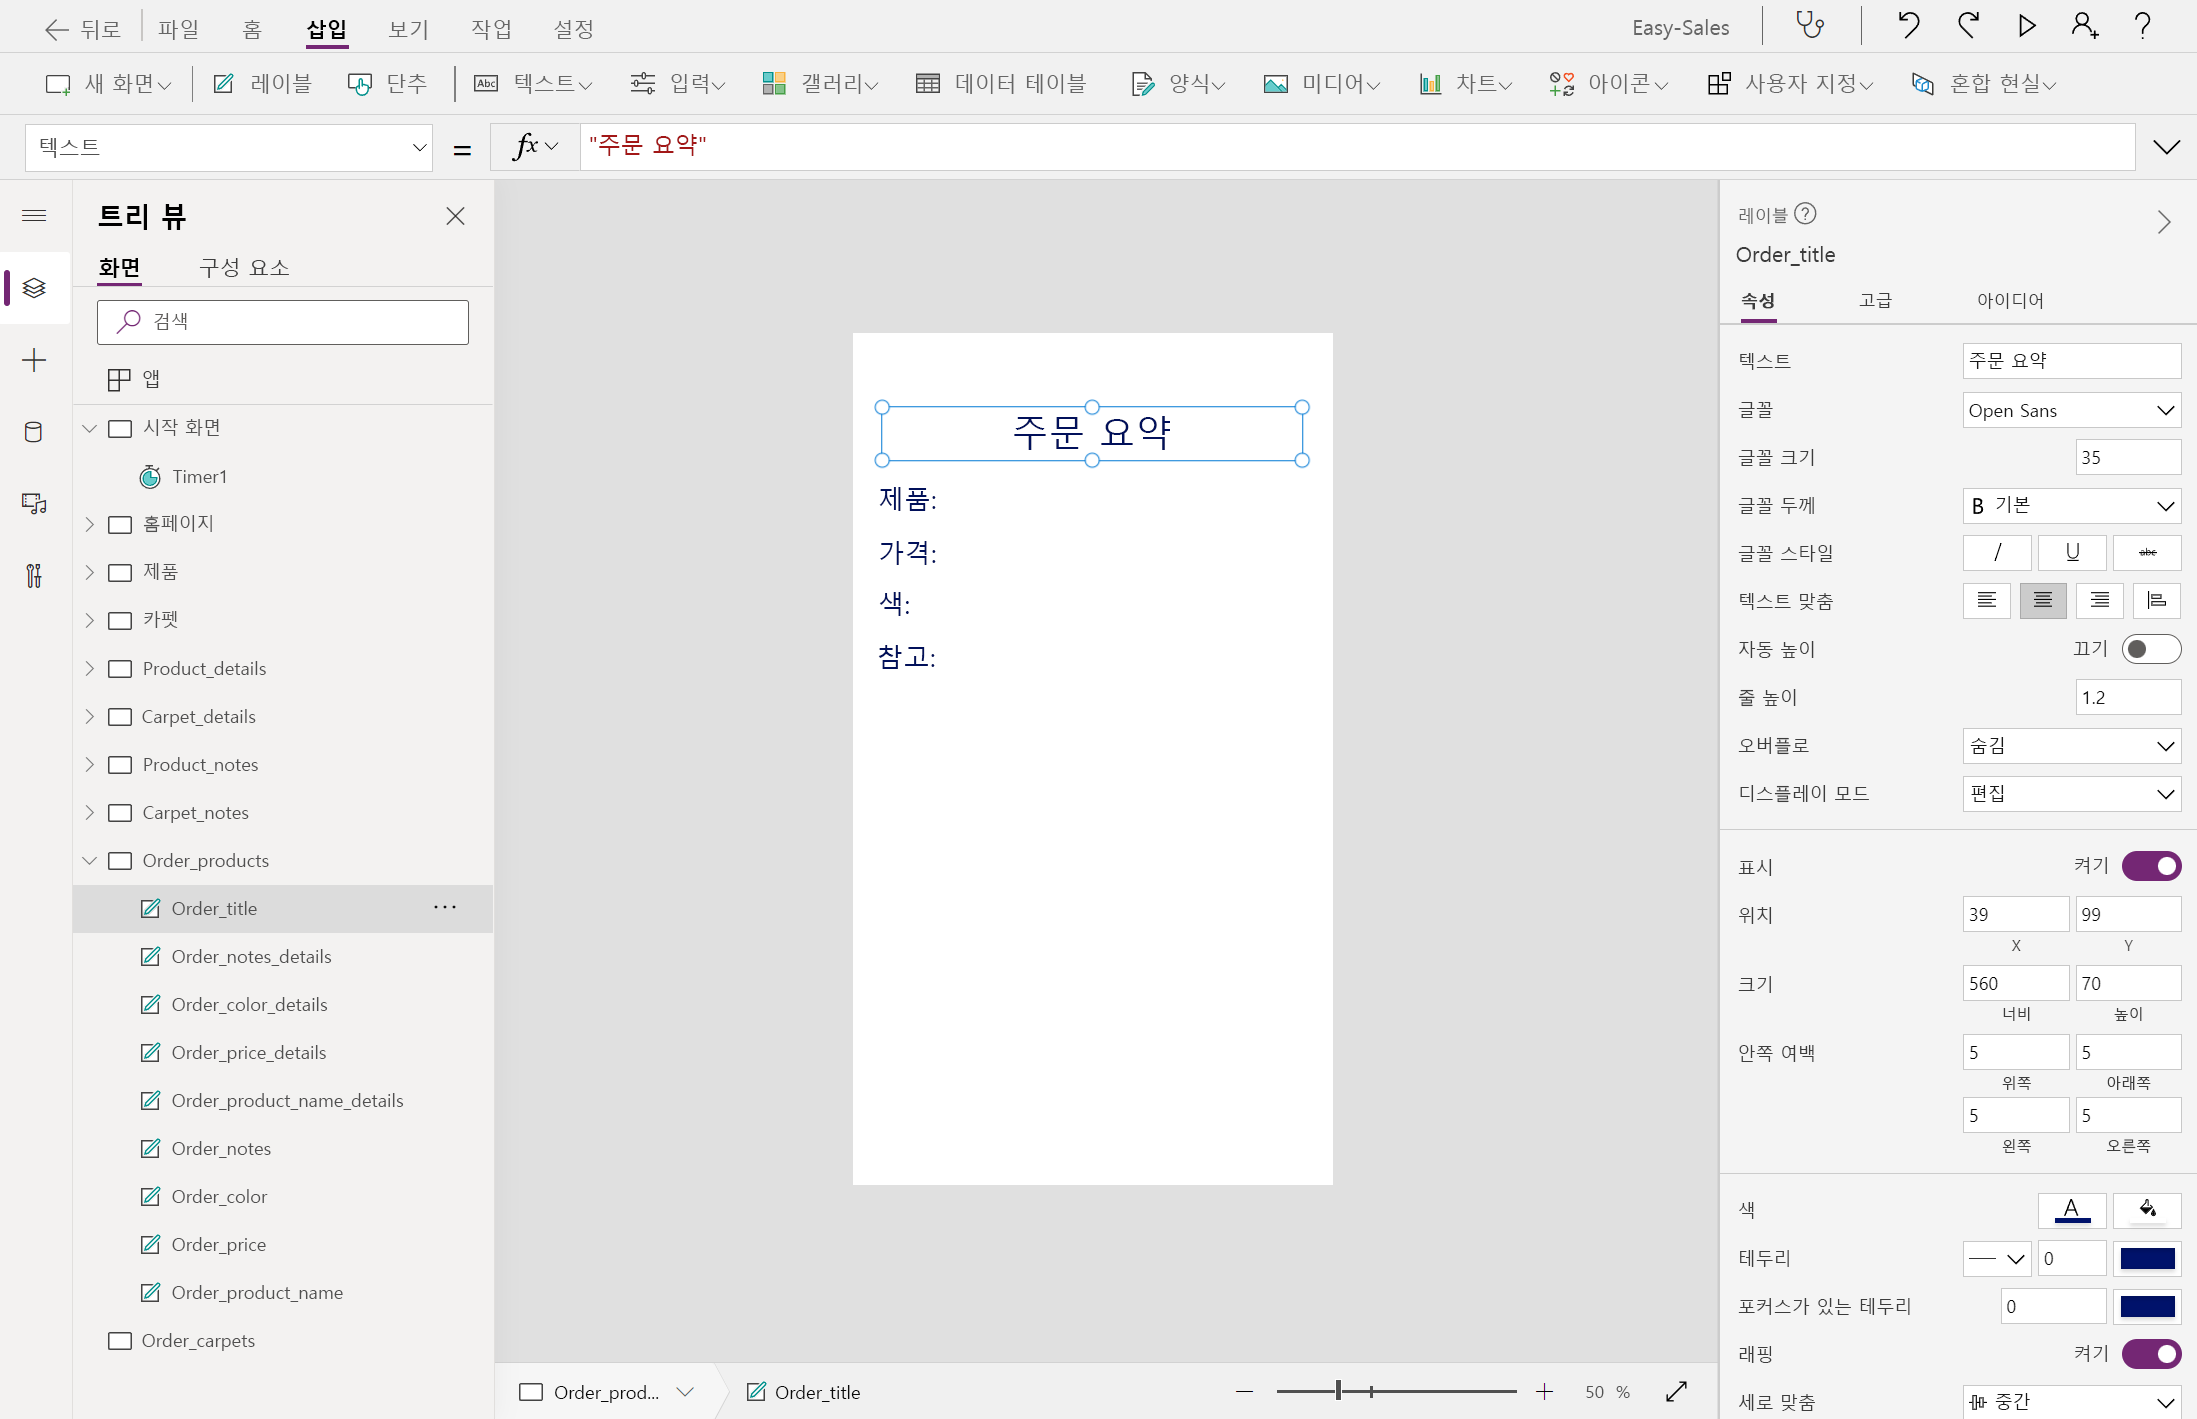Screen dimensions: 2197x1419
Task: Toggle the 표시 visibility switch
Action: 2151,866
